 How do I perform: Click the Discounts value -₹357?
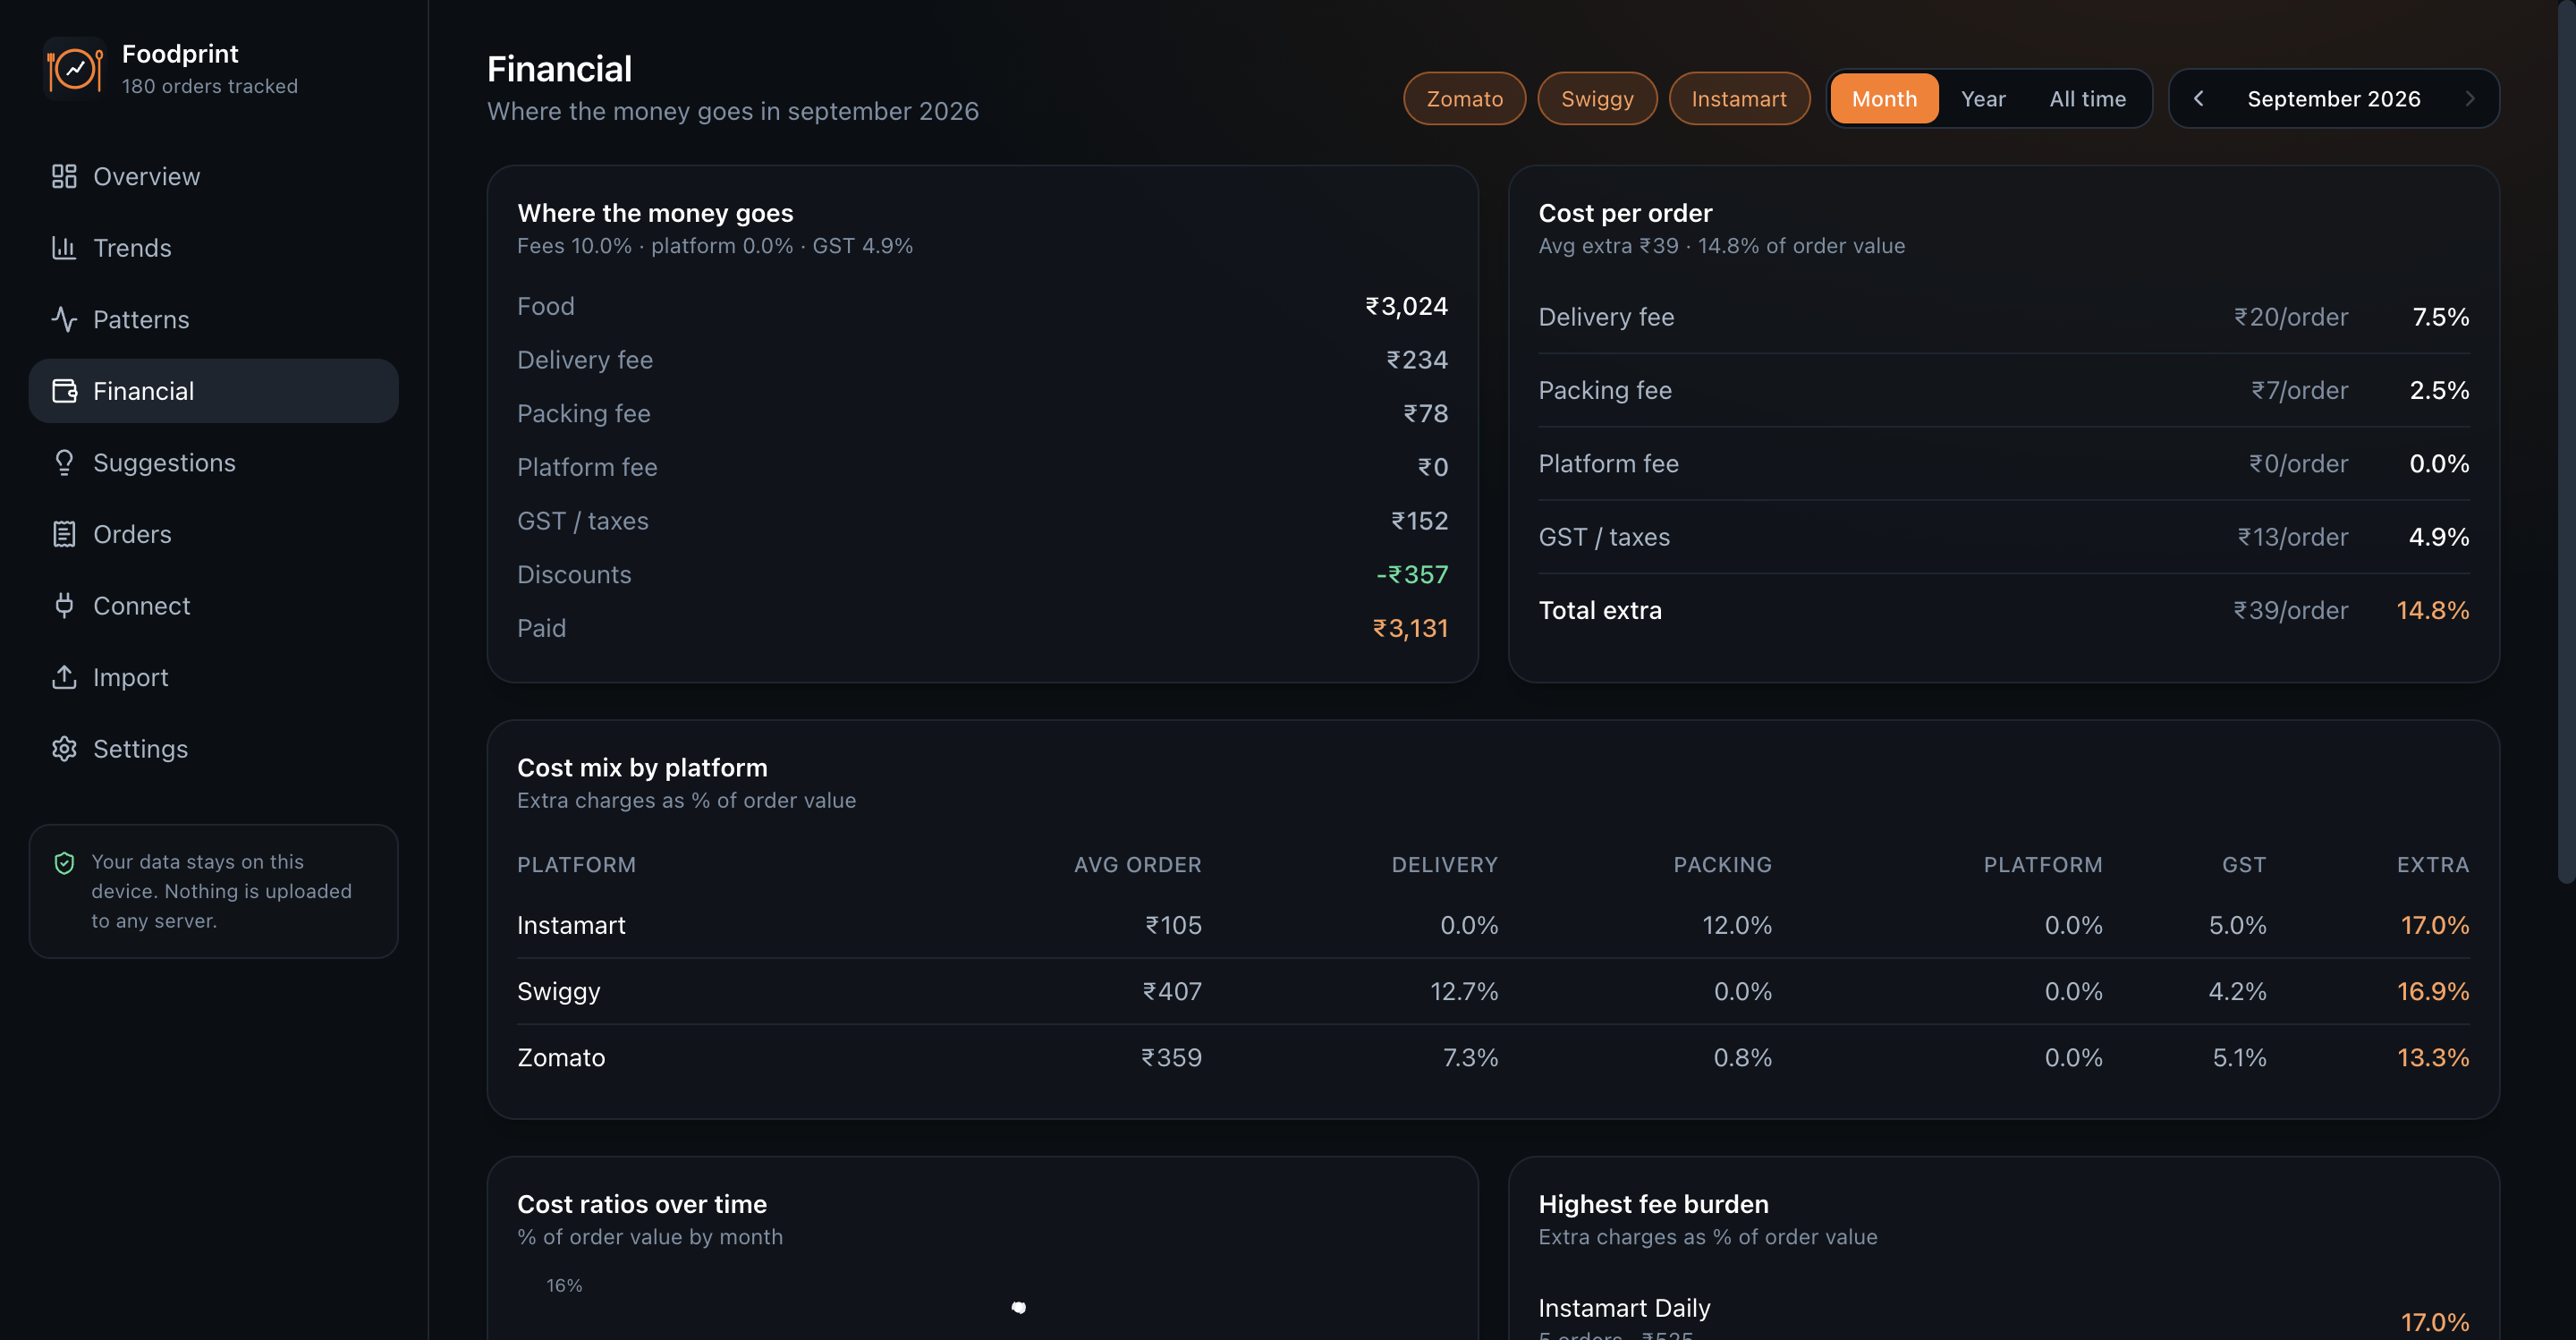tap(1412, 575)
